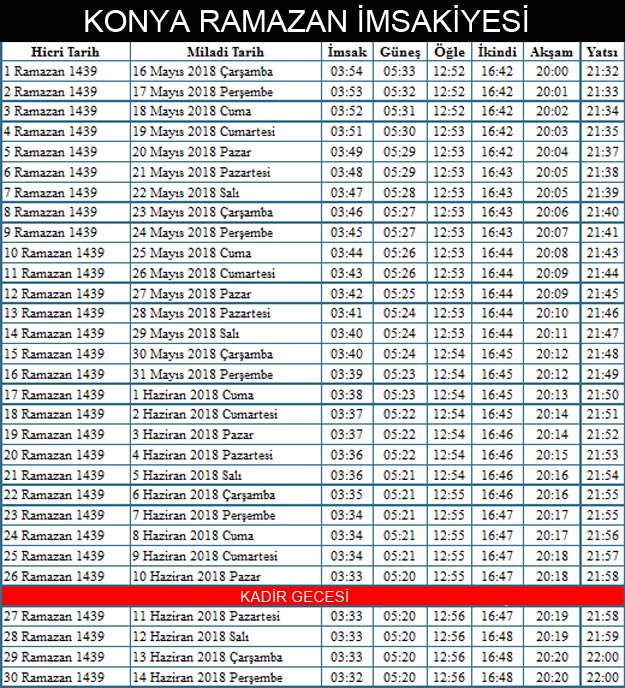Select the Öğle column header
The image size is (625, 688).
coord(449,52)
